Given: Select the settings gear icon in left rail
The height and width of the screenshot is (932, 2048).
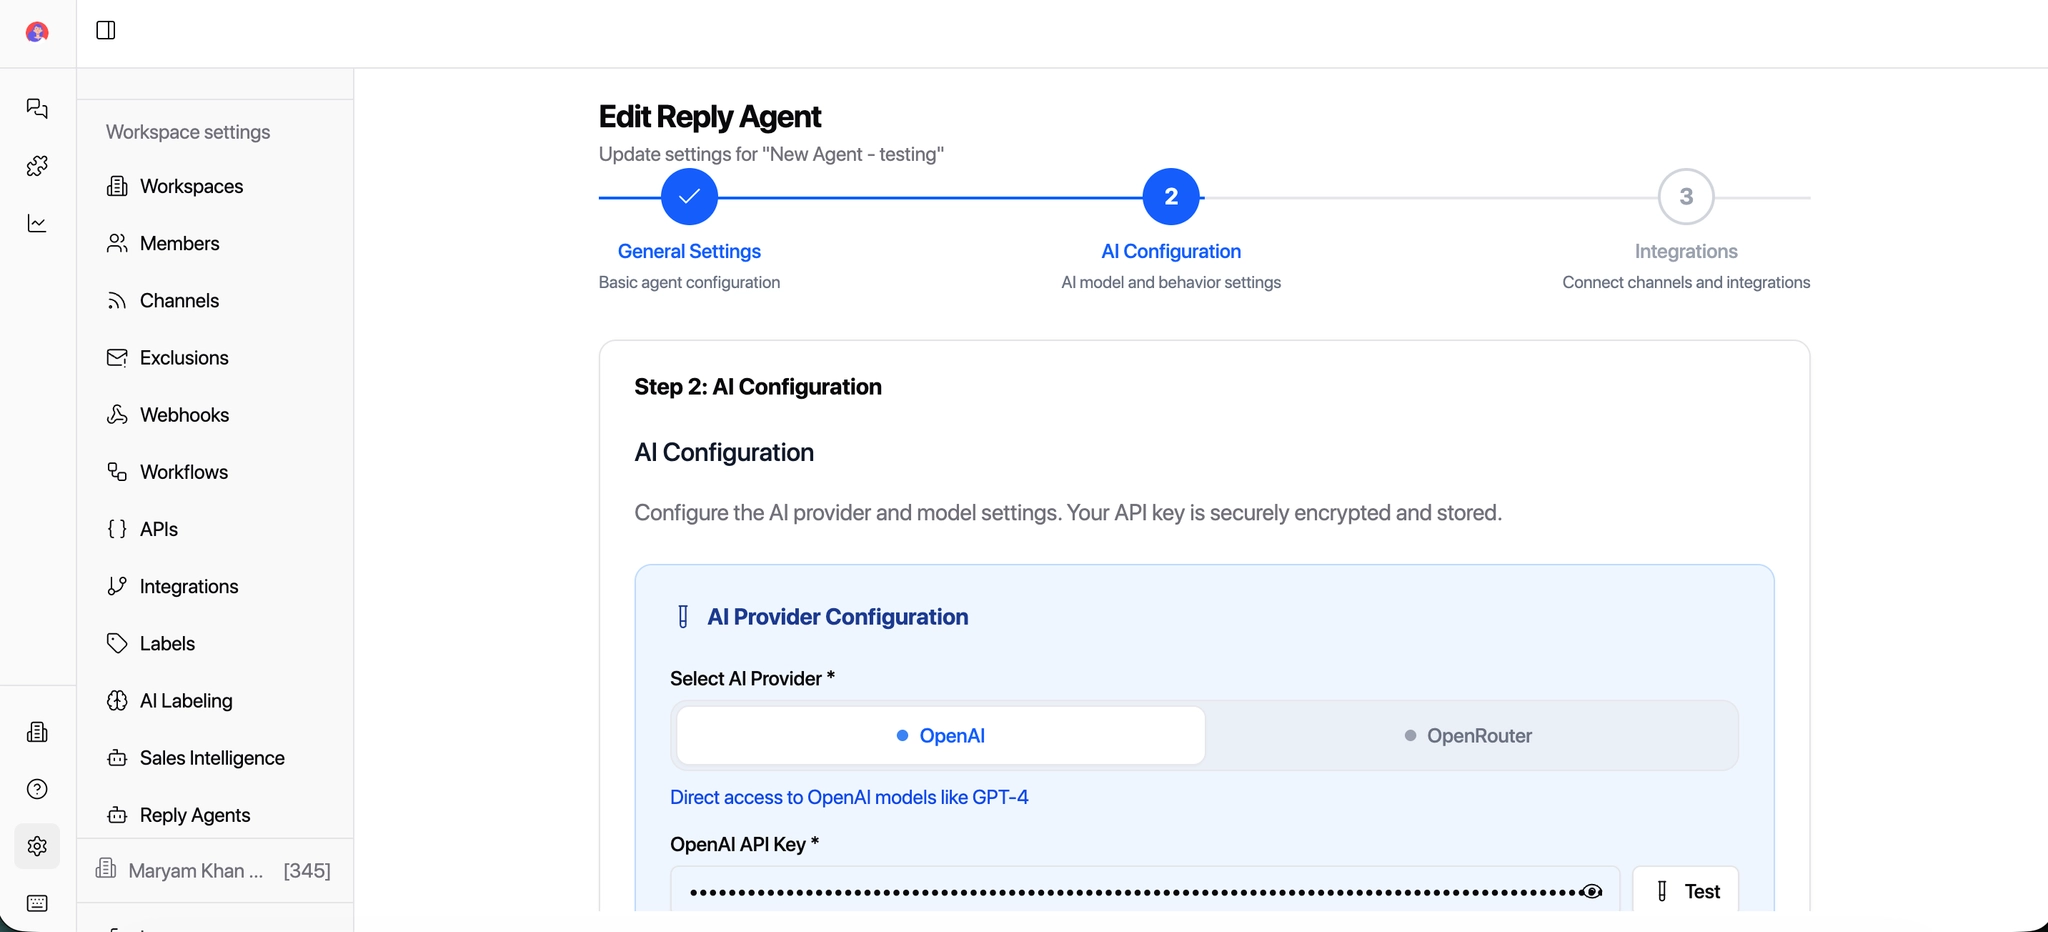Looking at the screenshot, I should click(x=37, y=845).
